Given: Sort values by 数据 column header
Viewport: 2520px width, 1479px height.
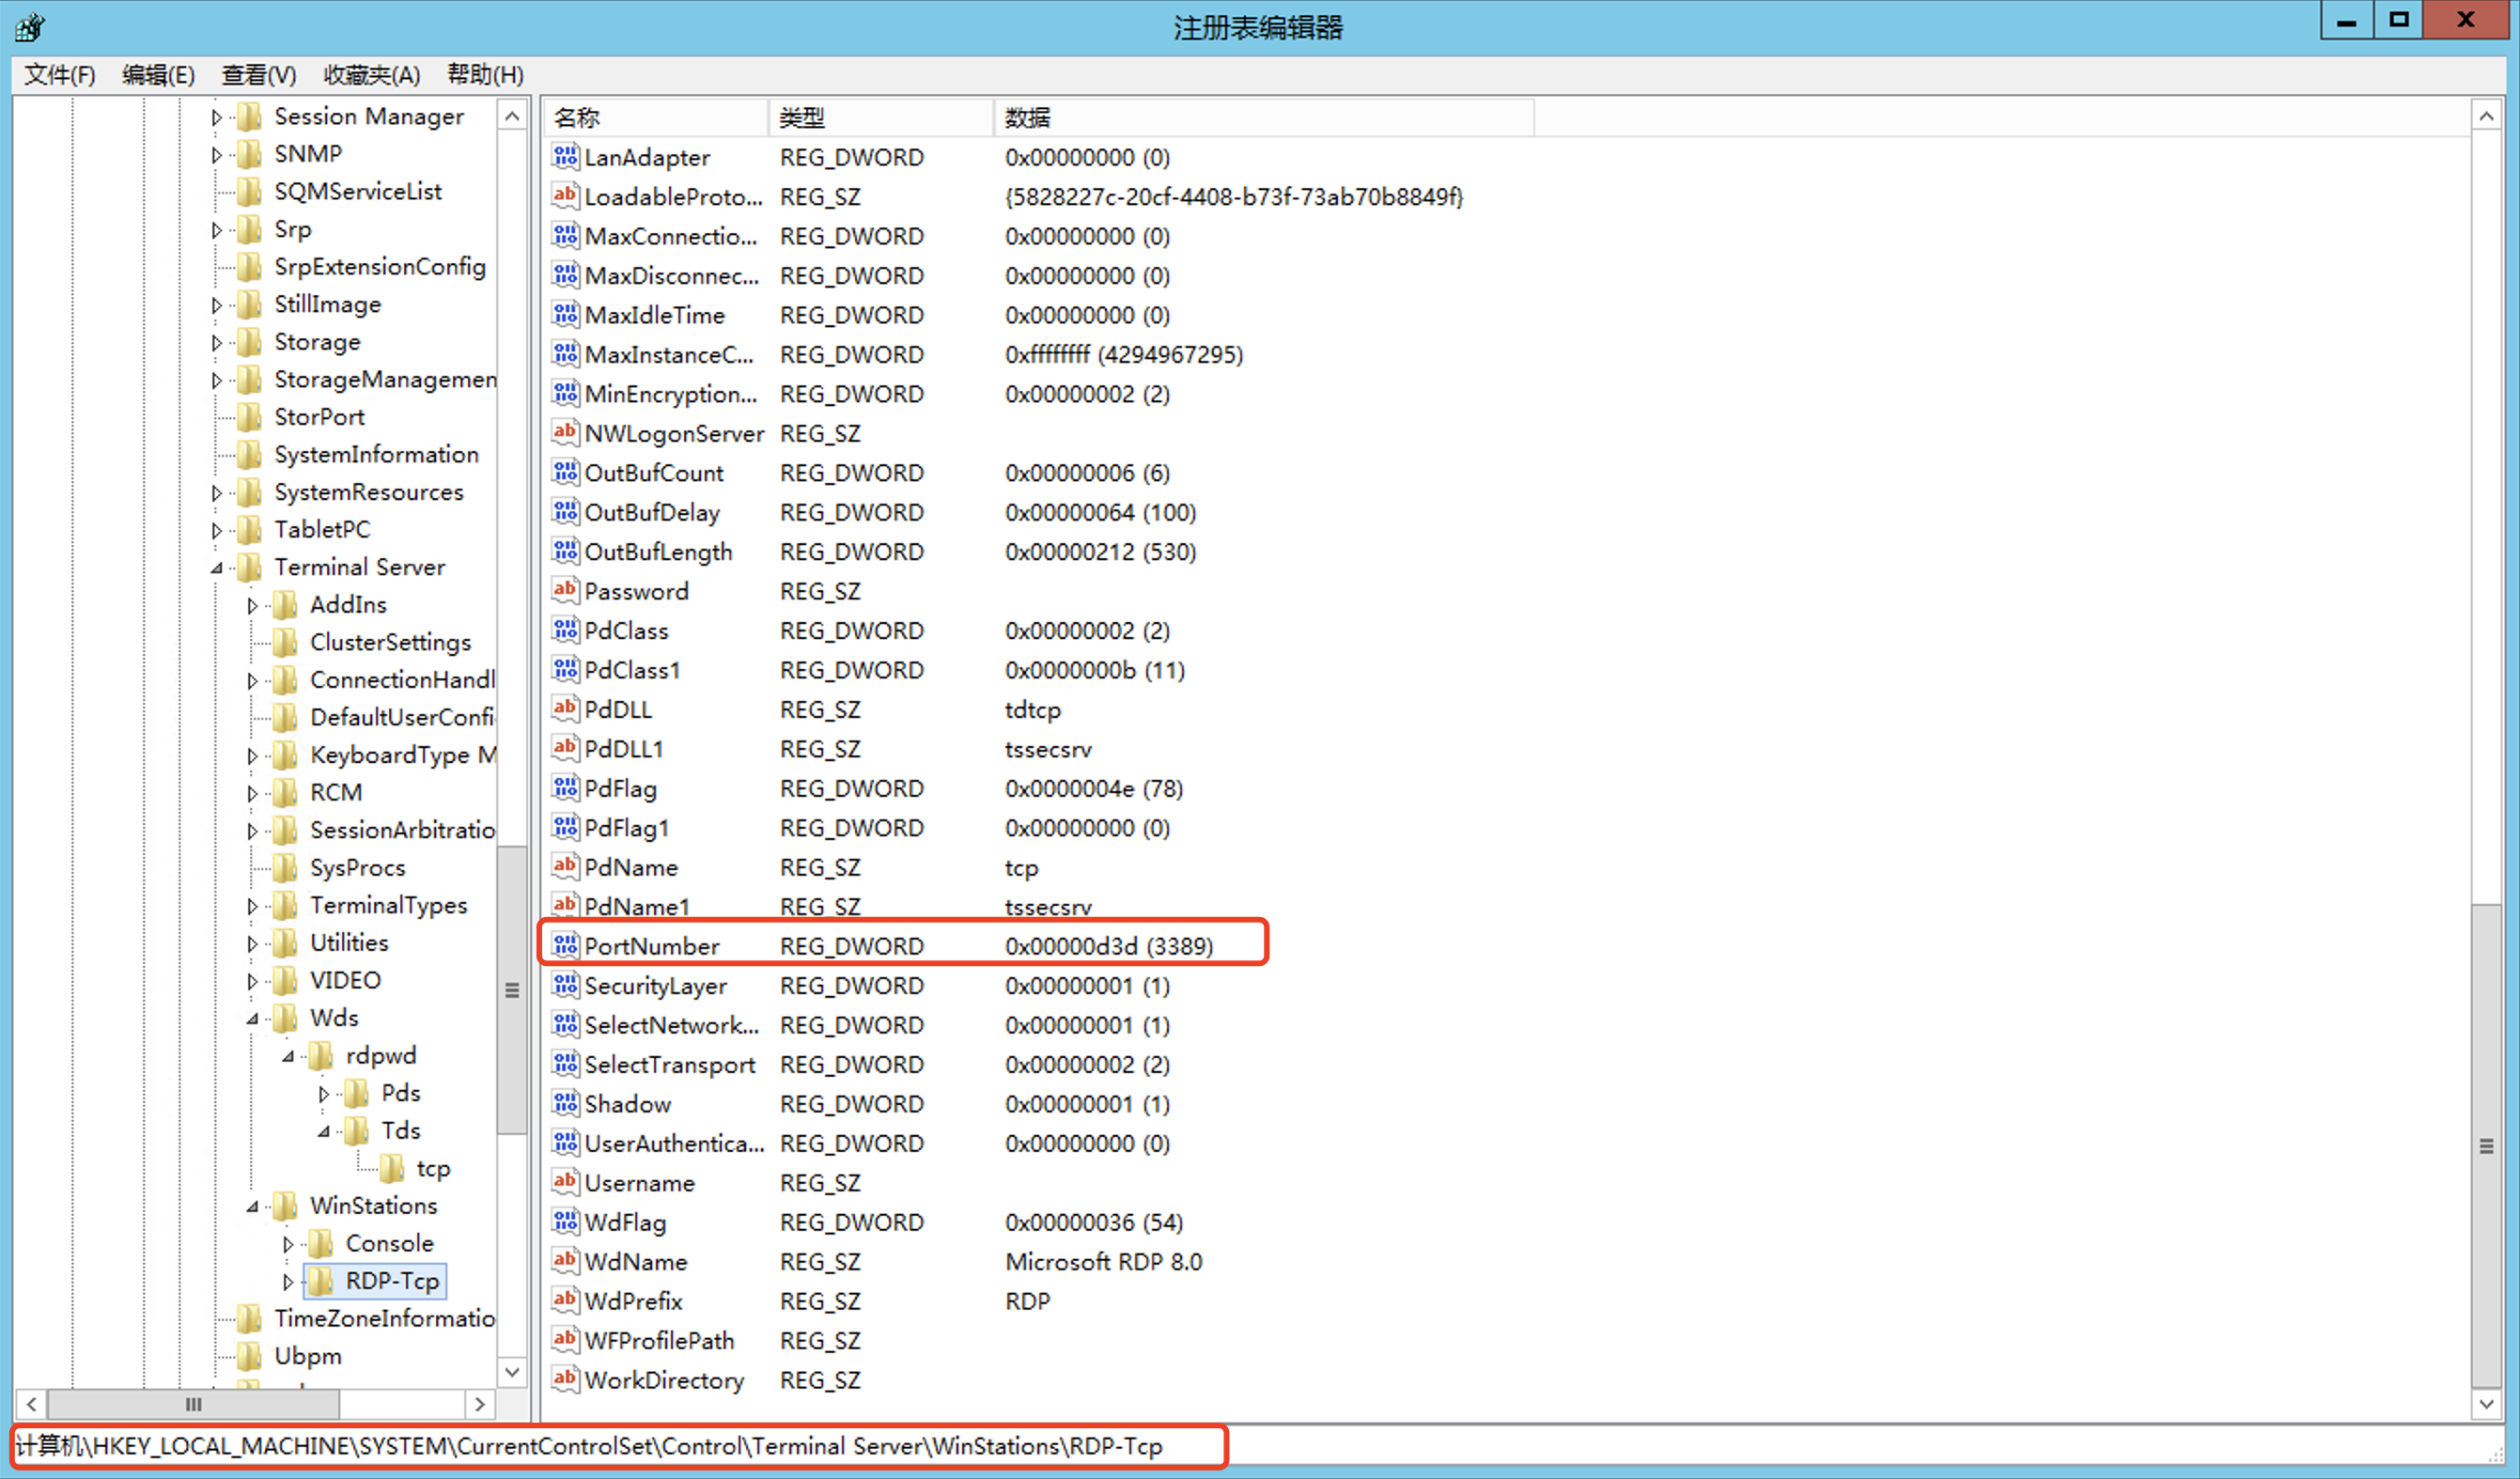Looking at the screenshot, I should coord(1264,117).
